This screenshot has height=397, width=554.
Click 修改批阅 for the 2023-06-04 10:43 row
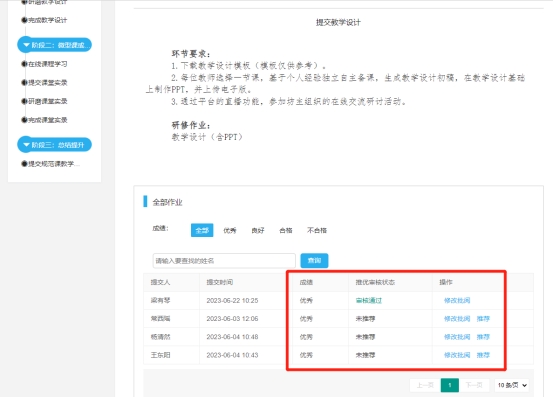457,355
